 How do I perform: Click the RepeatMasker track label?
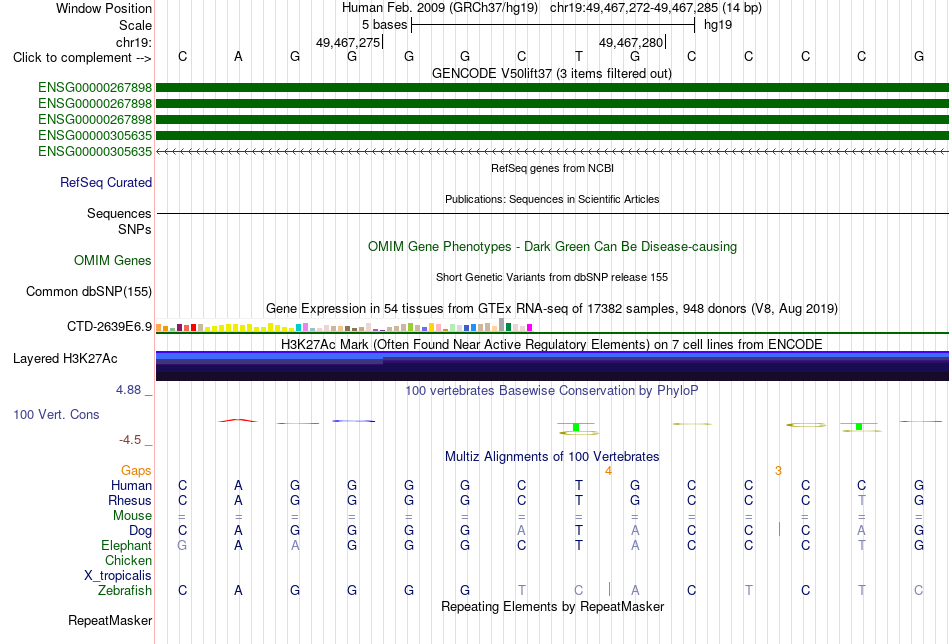(110, 620)
